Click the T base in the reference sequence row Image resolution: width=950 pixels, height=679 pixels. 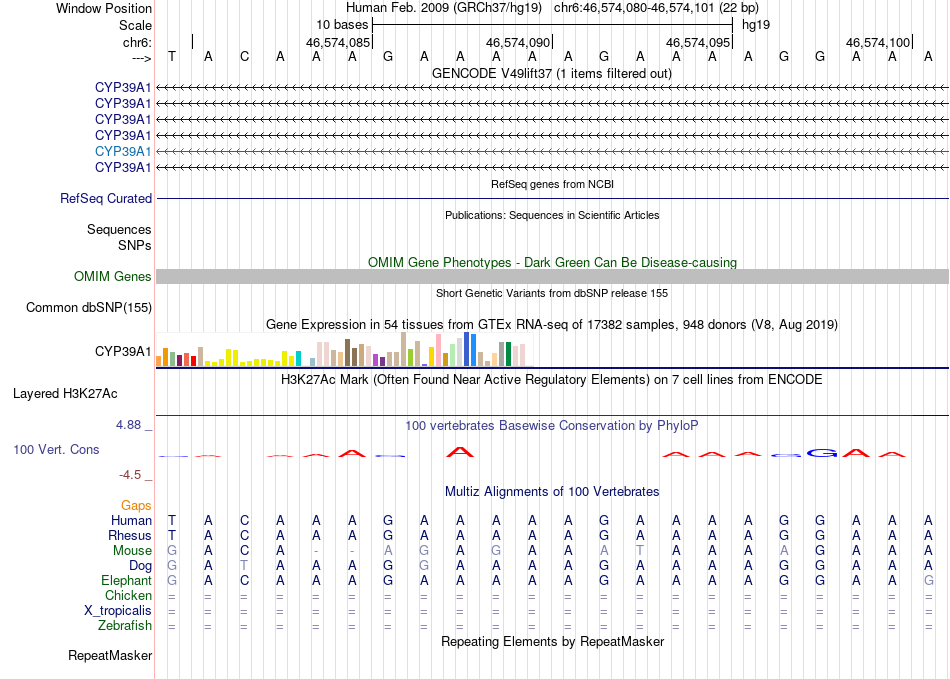172,56
